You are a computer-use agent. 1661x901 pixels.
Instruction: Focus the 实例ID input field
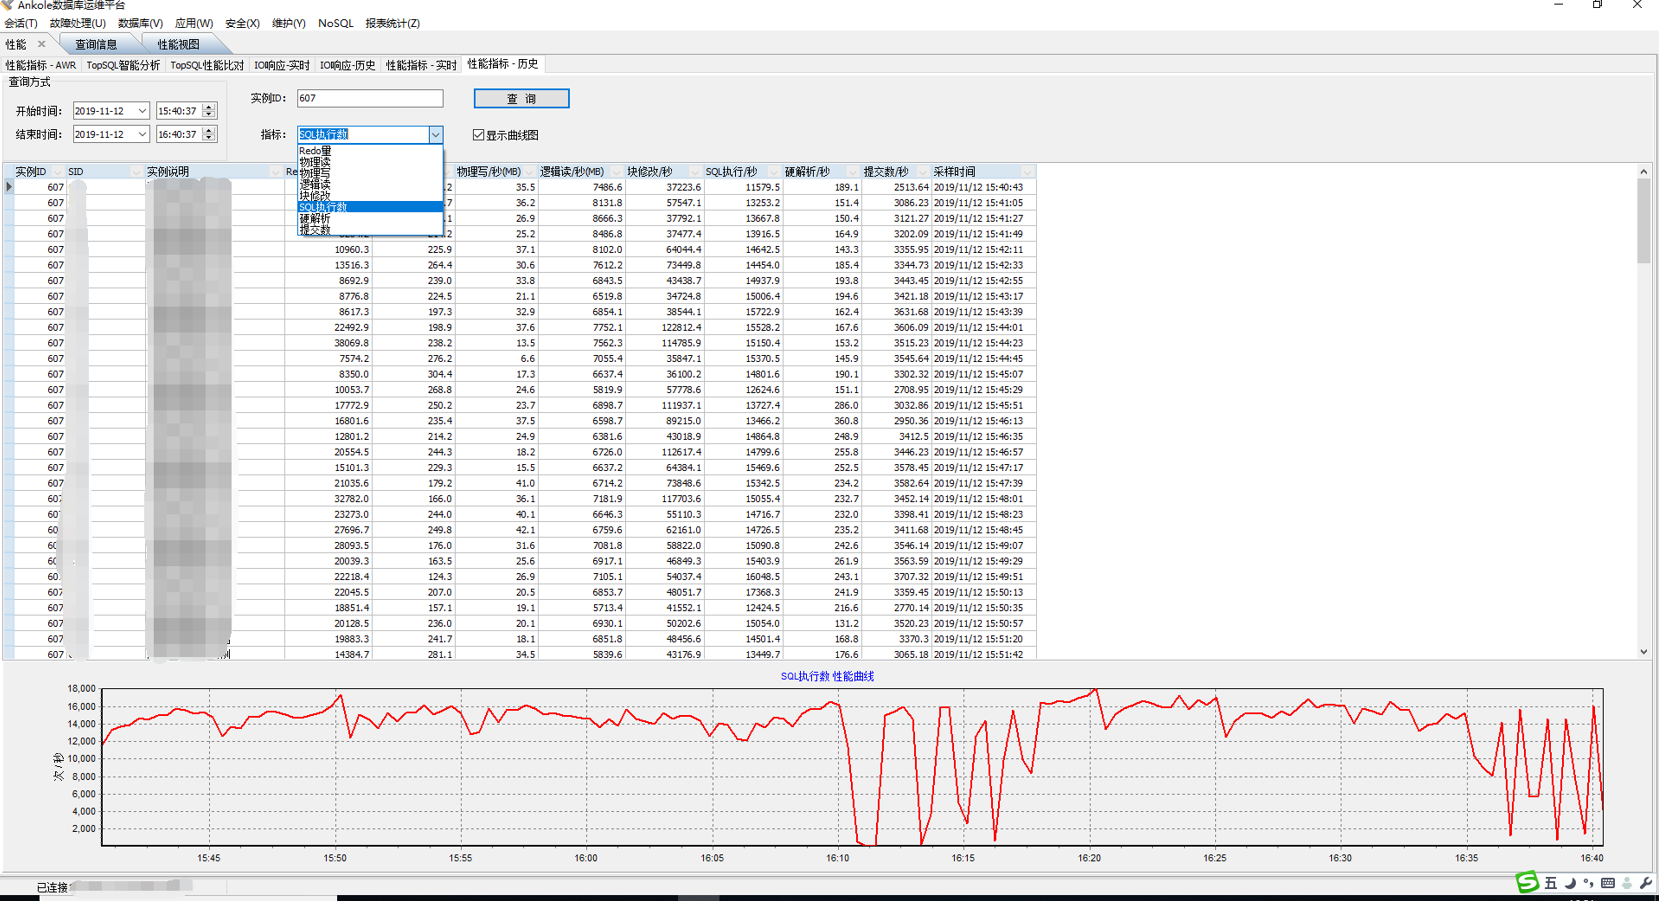(x=370, y=98)
